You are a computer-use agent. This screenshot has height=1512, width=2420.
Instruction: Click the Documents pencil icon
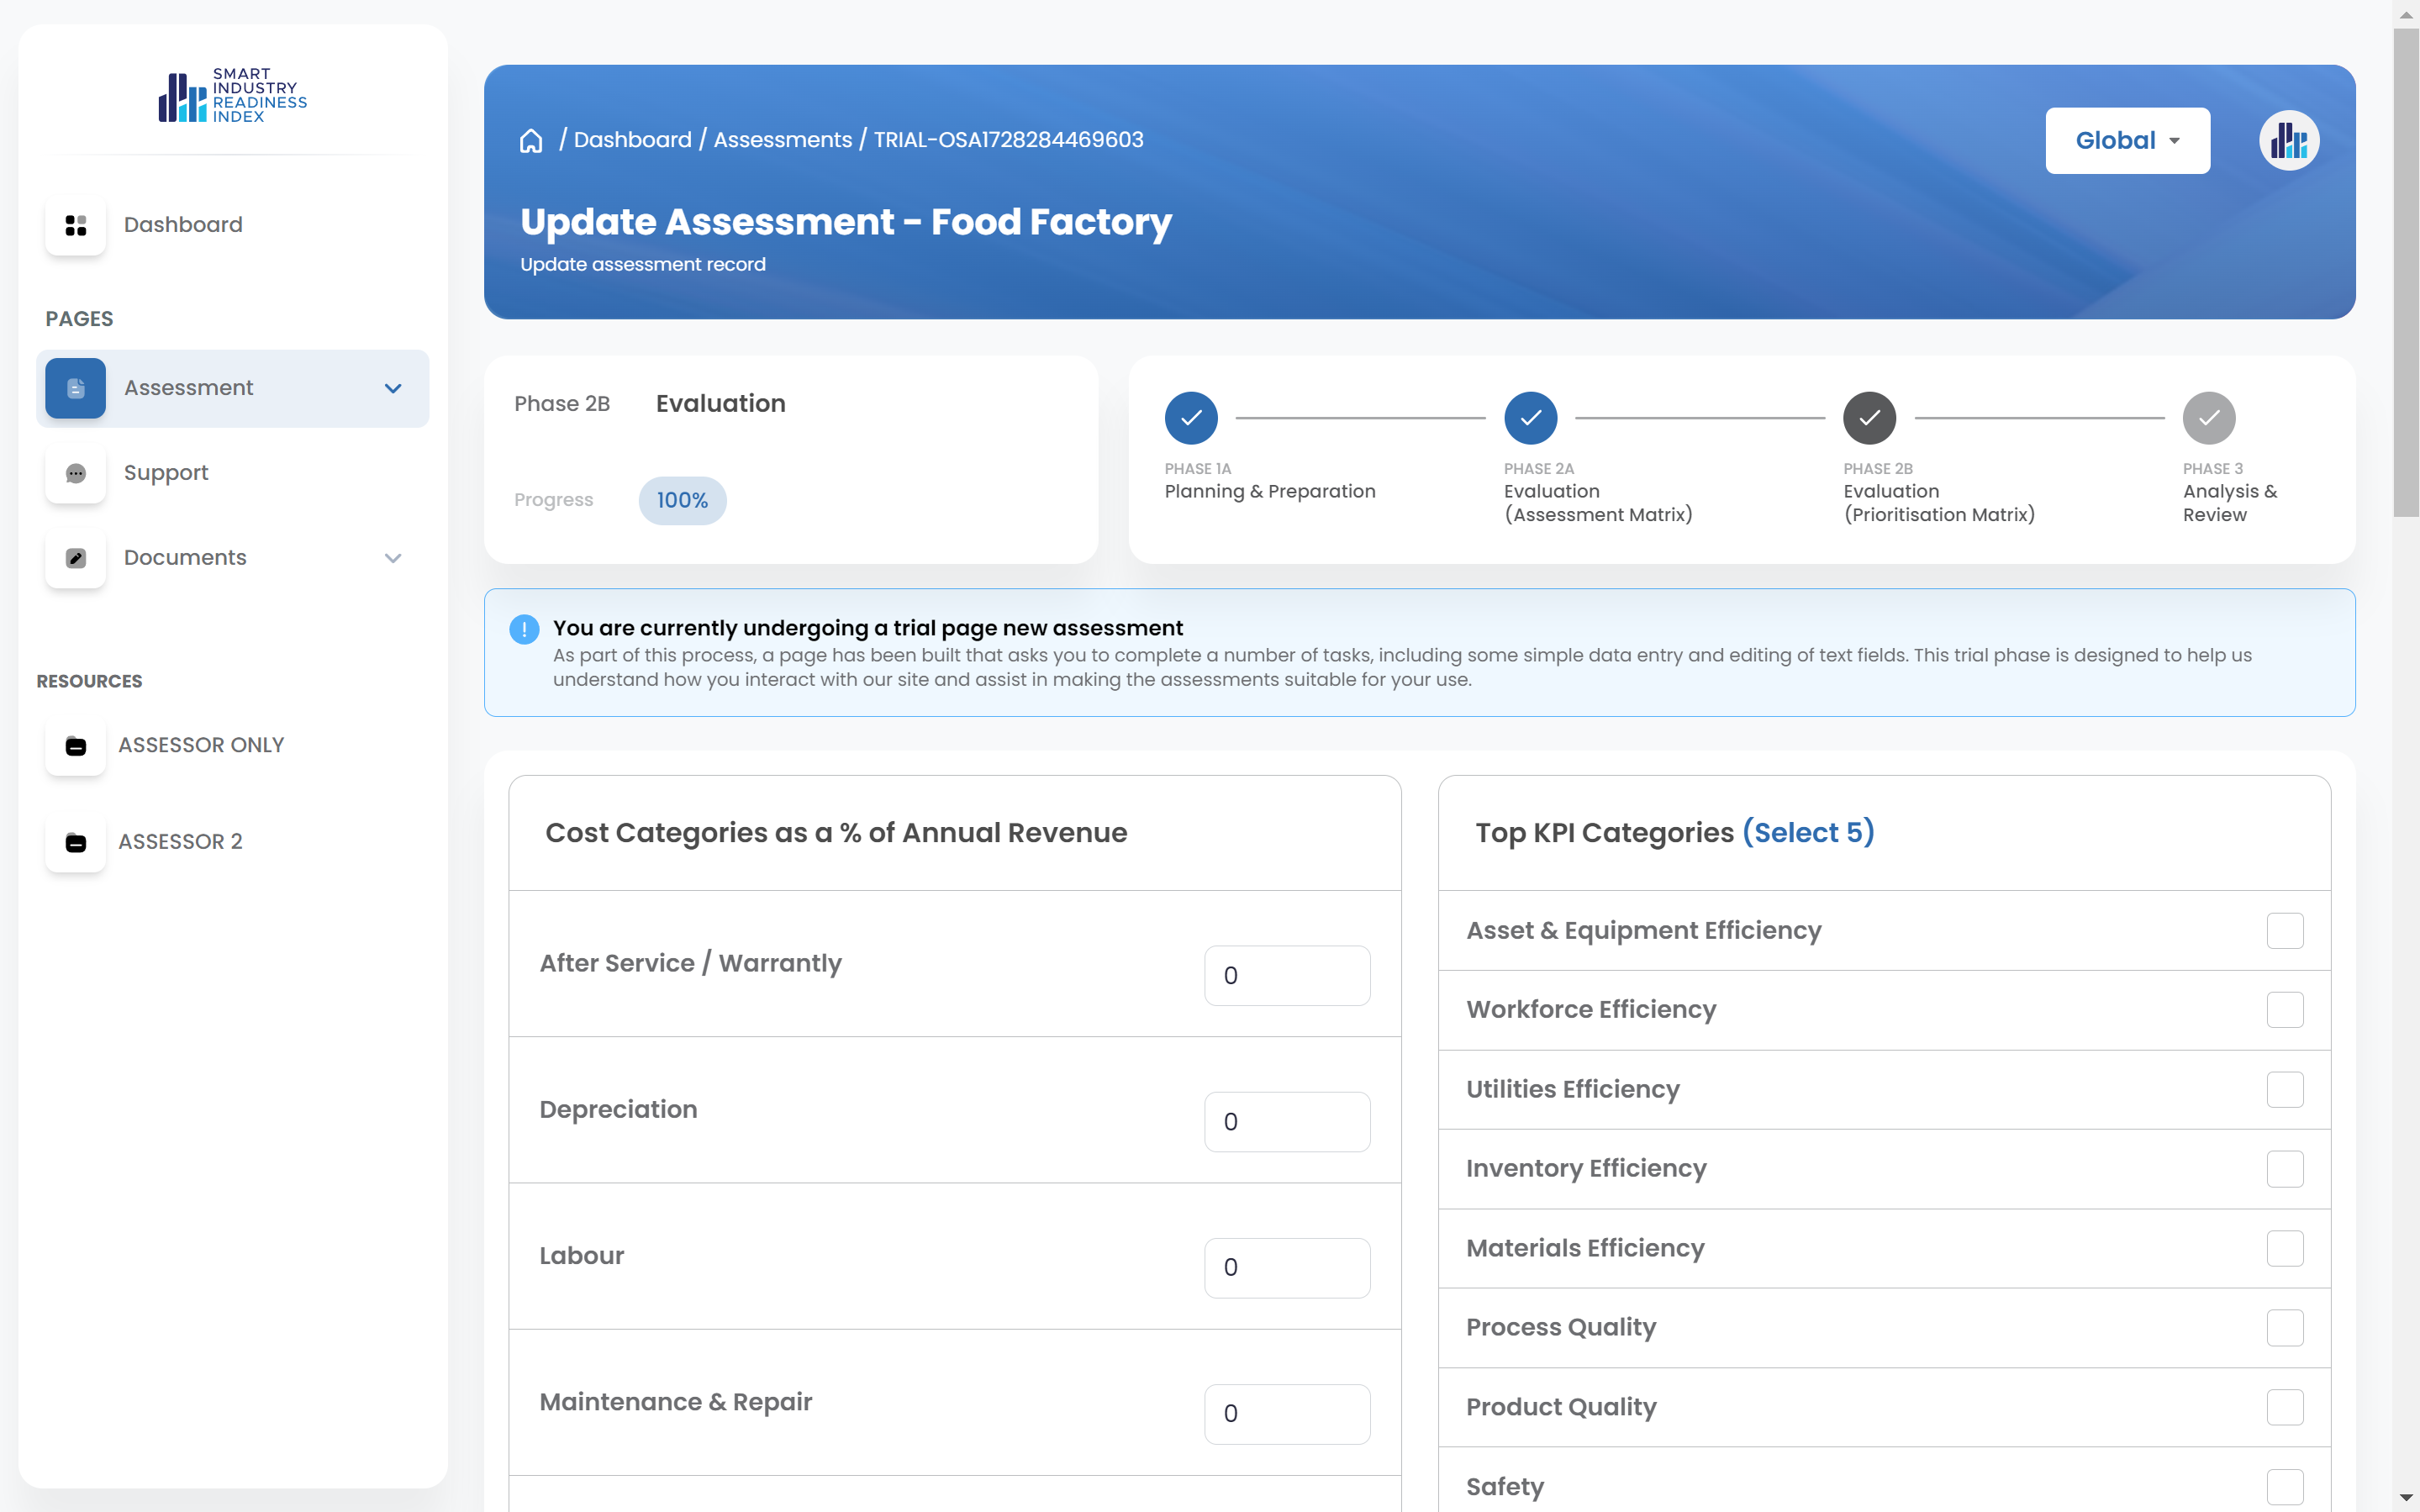point(76,558)
